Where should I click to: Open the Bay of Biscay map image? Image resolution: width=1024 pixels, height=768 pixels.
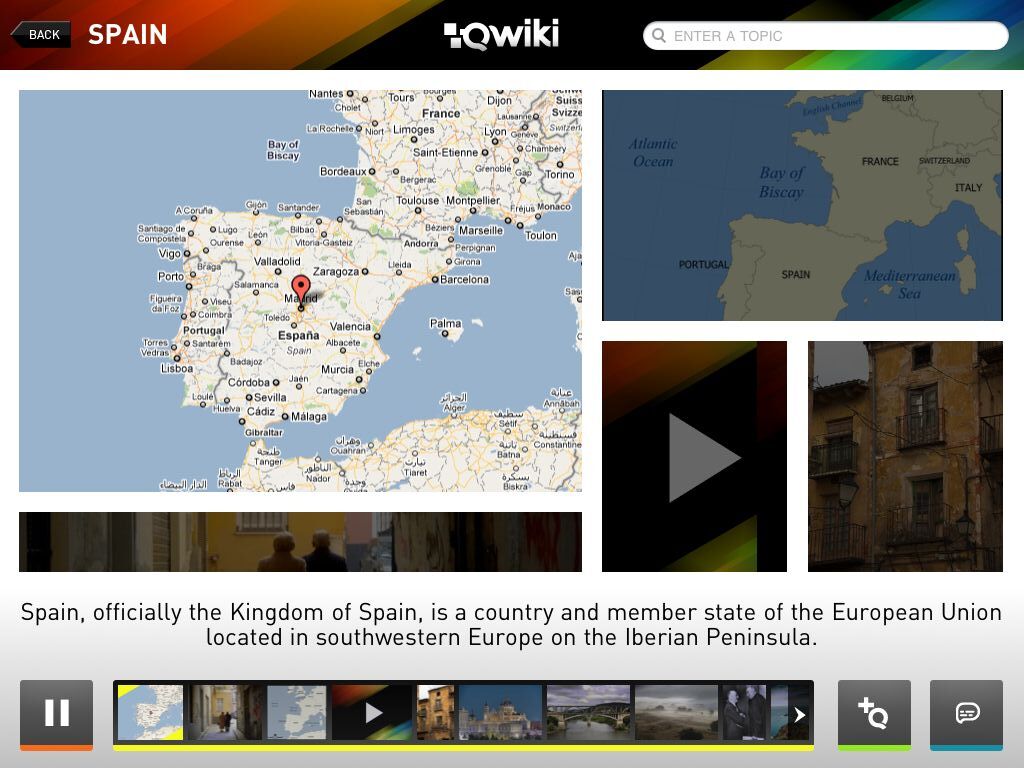802,204
